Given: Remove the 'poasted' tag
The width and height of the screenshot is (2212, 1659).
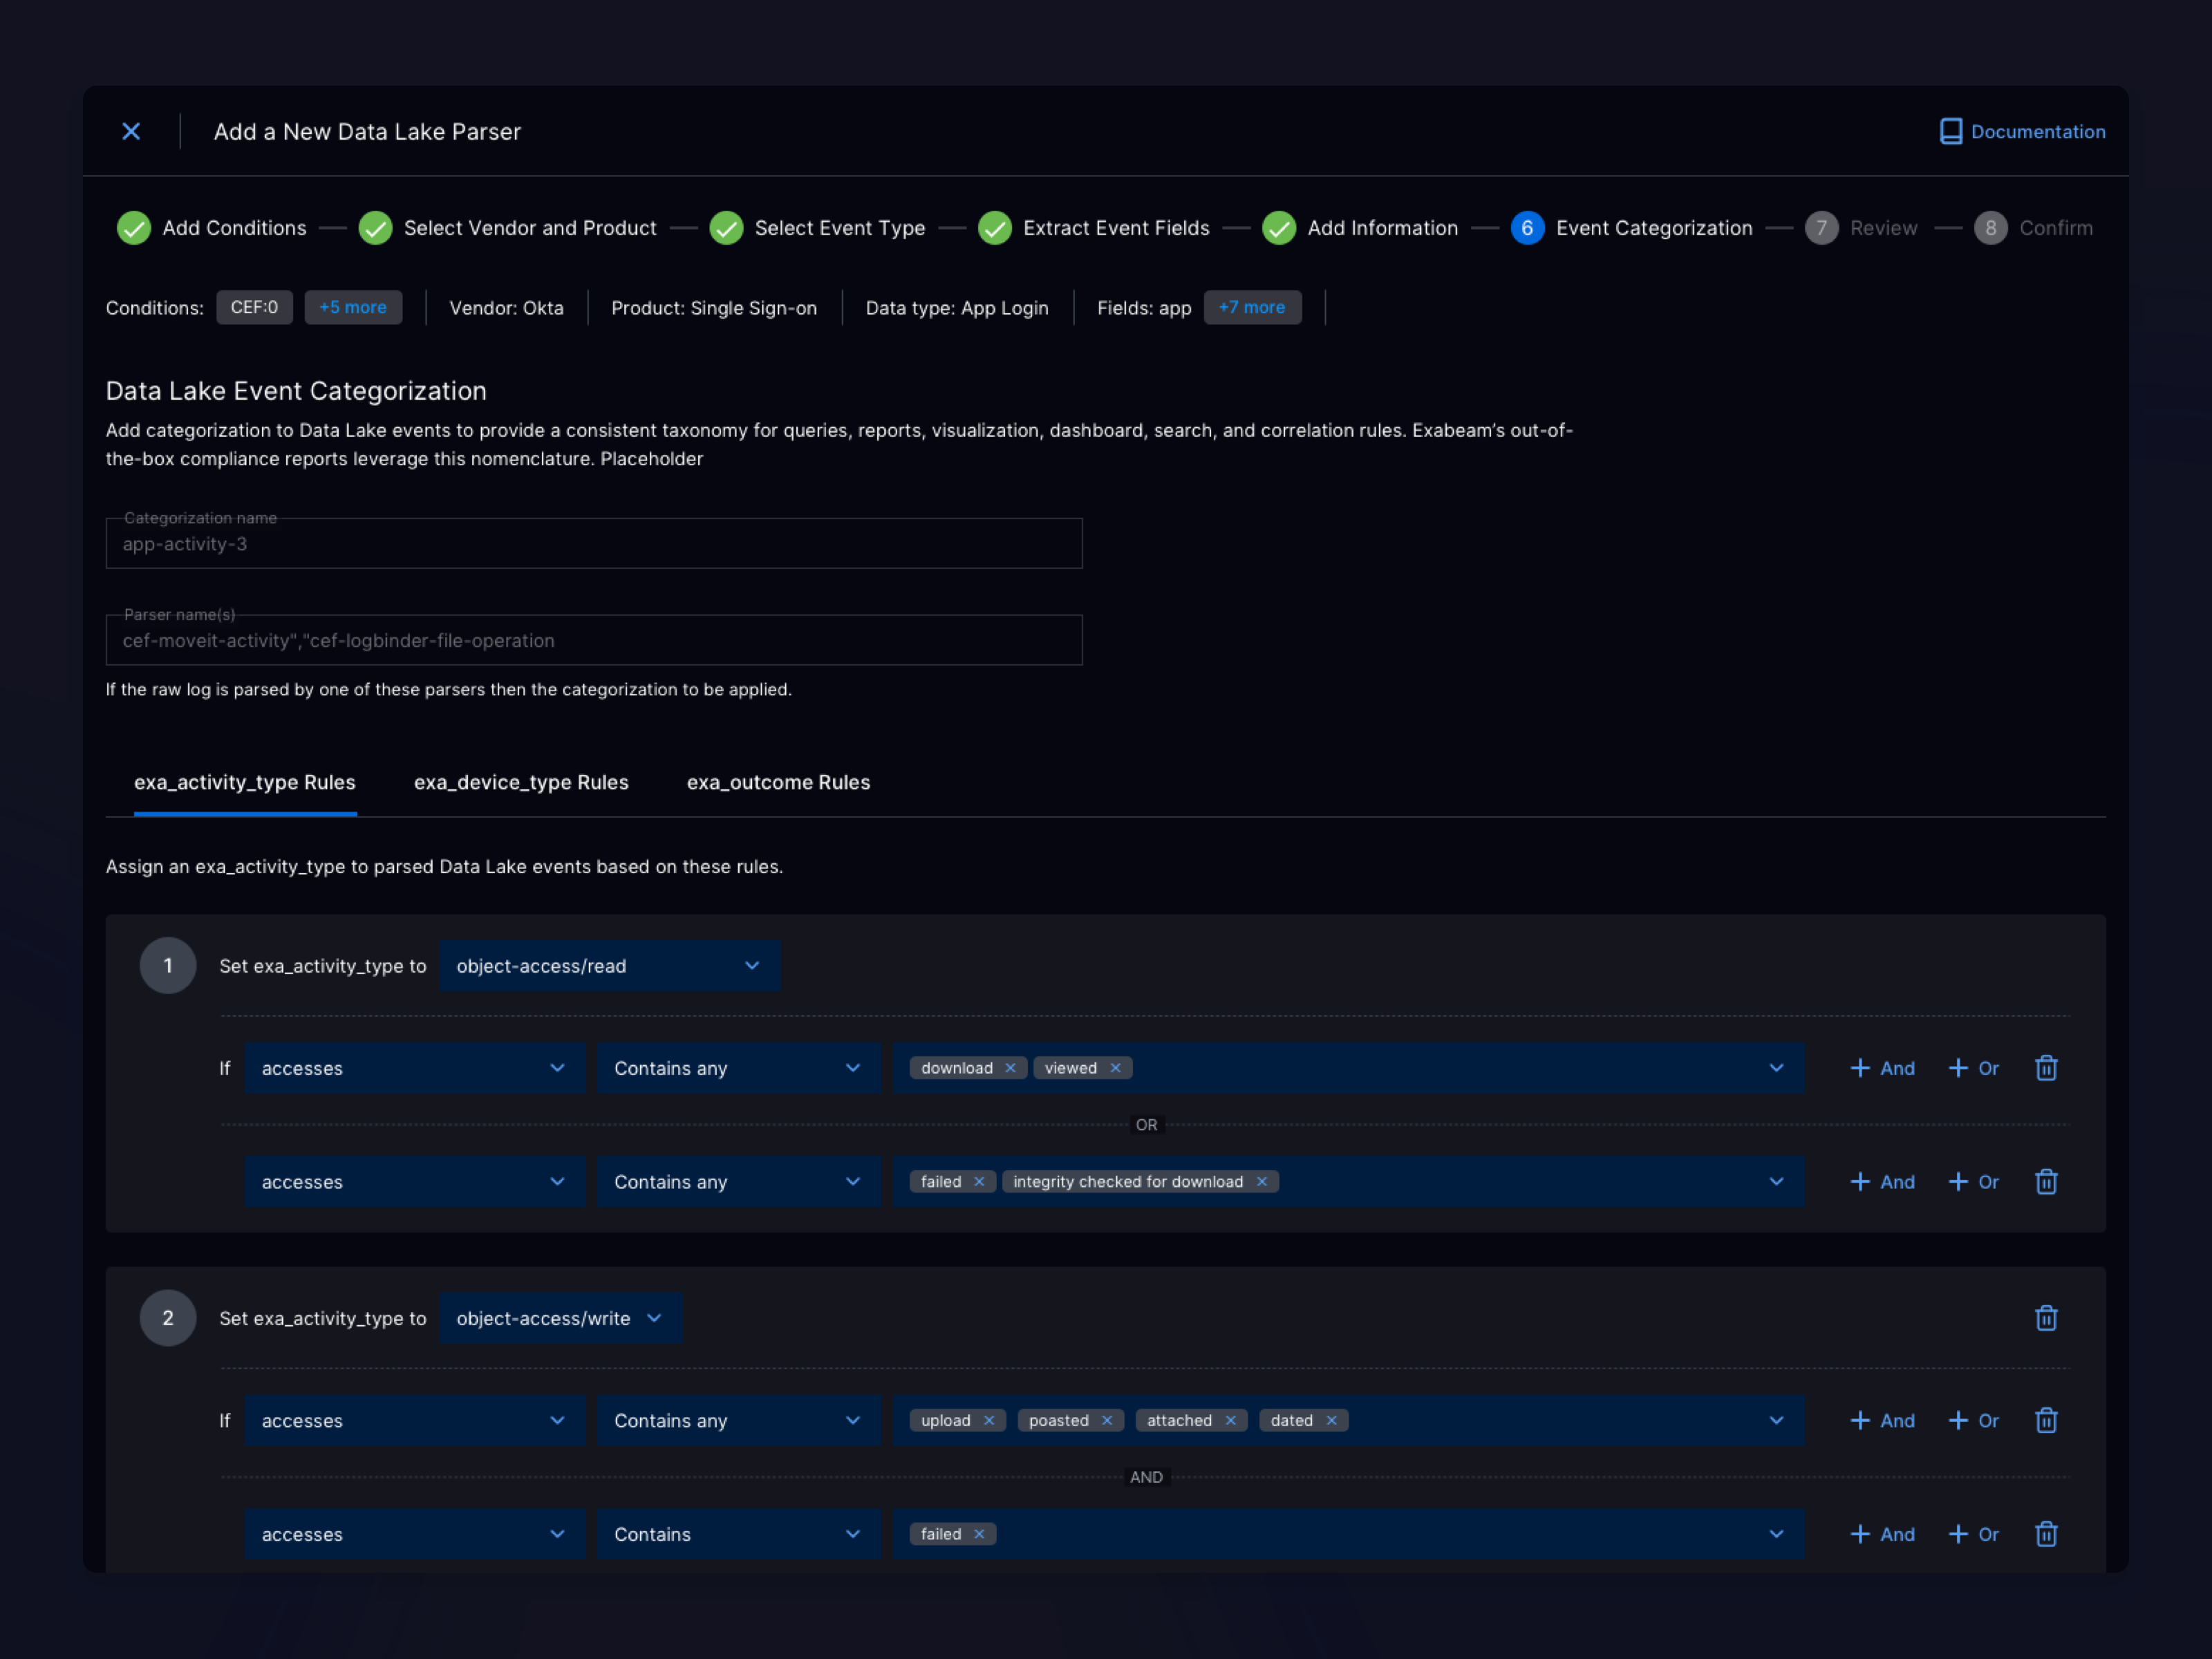Looking at the screenshot, I should (x=1107, y=1420).
